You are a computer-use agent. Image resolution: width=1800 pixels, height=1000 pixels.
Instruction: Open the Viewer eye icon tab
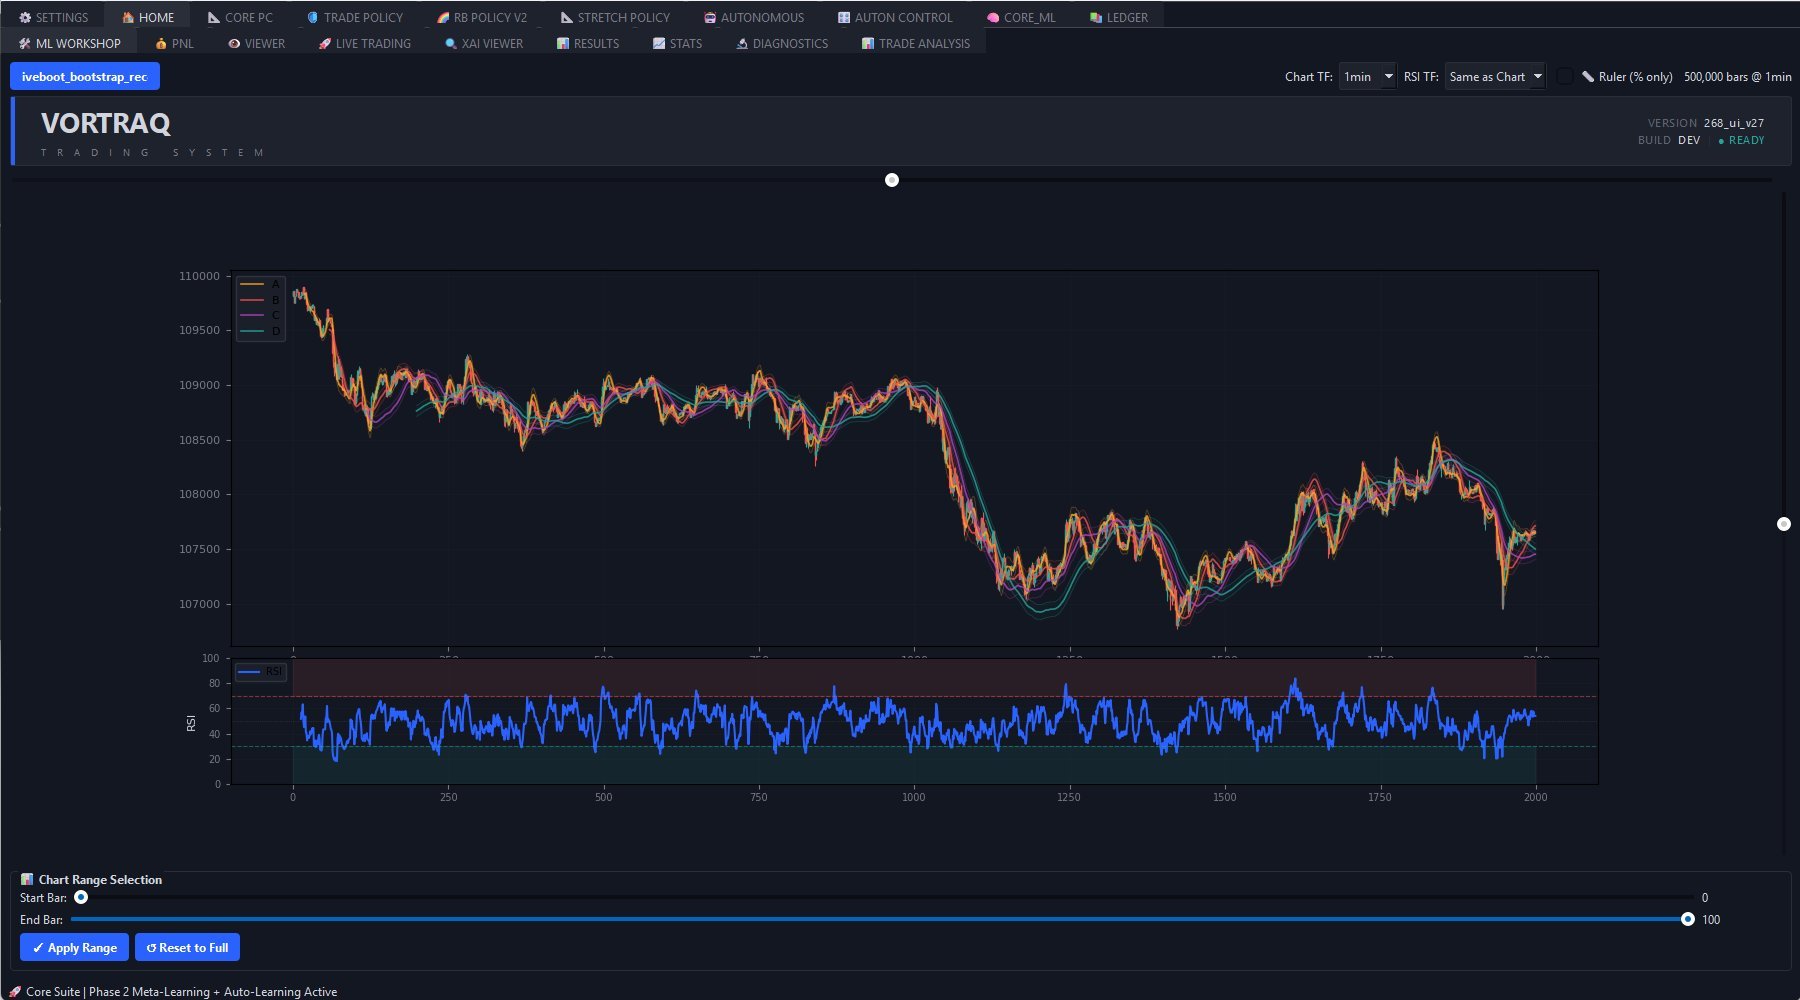point(234,44)
